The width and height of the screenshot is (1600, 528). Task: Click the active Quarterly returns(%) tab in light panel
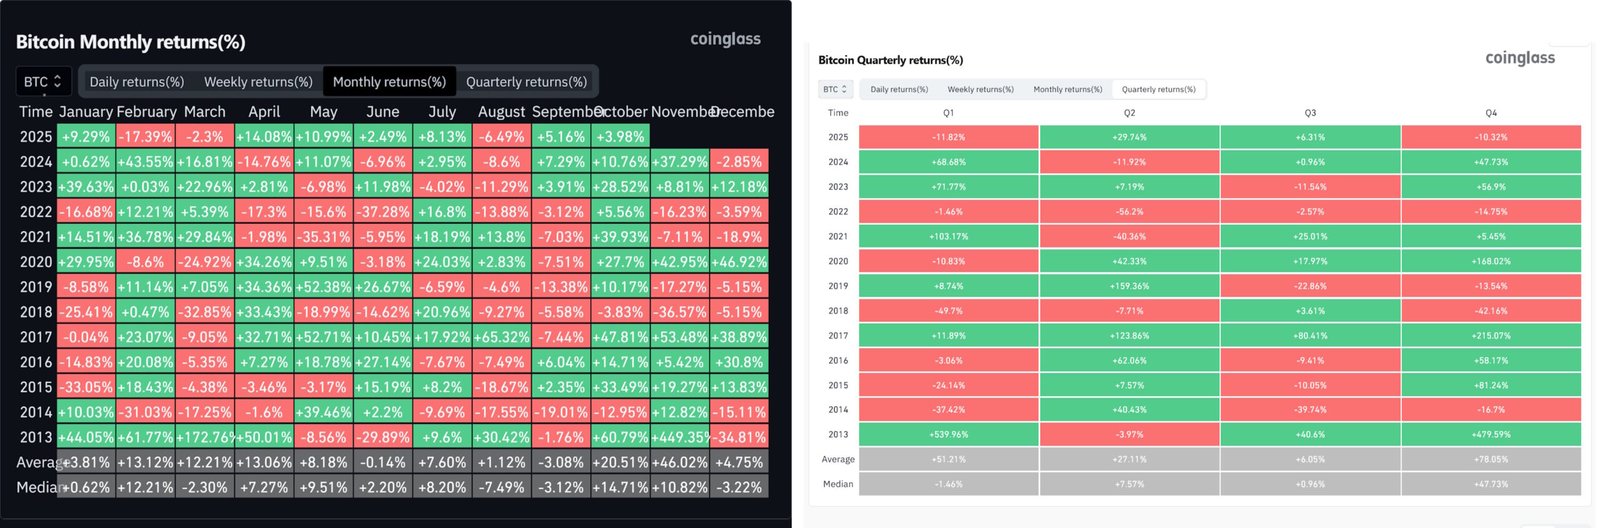(x=1158, y=89)
